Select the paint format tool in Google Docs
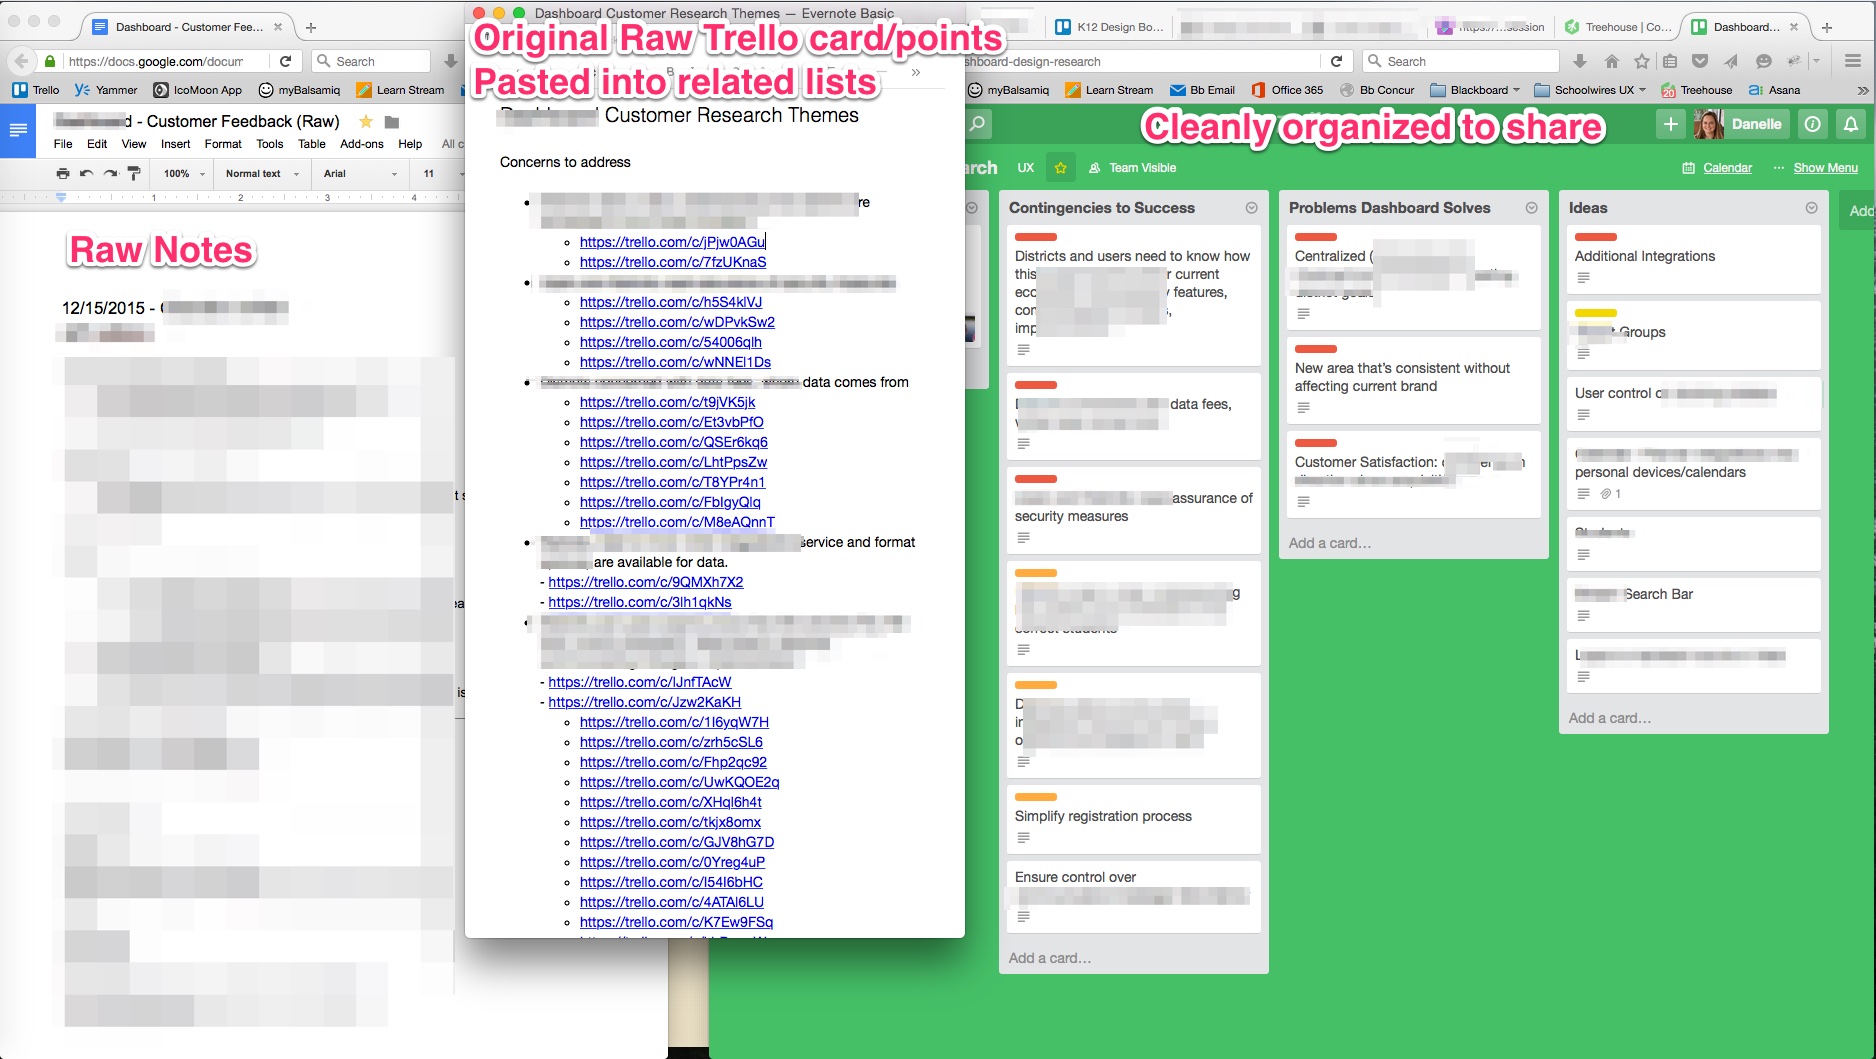The image size is (1876, 1059). tap(134, 174)
